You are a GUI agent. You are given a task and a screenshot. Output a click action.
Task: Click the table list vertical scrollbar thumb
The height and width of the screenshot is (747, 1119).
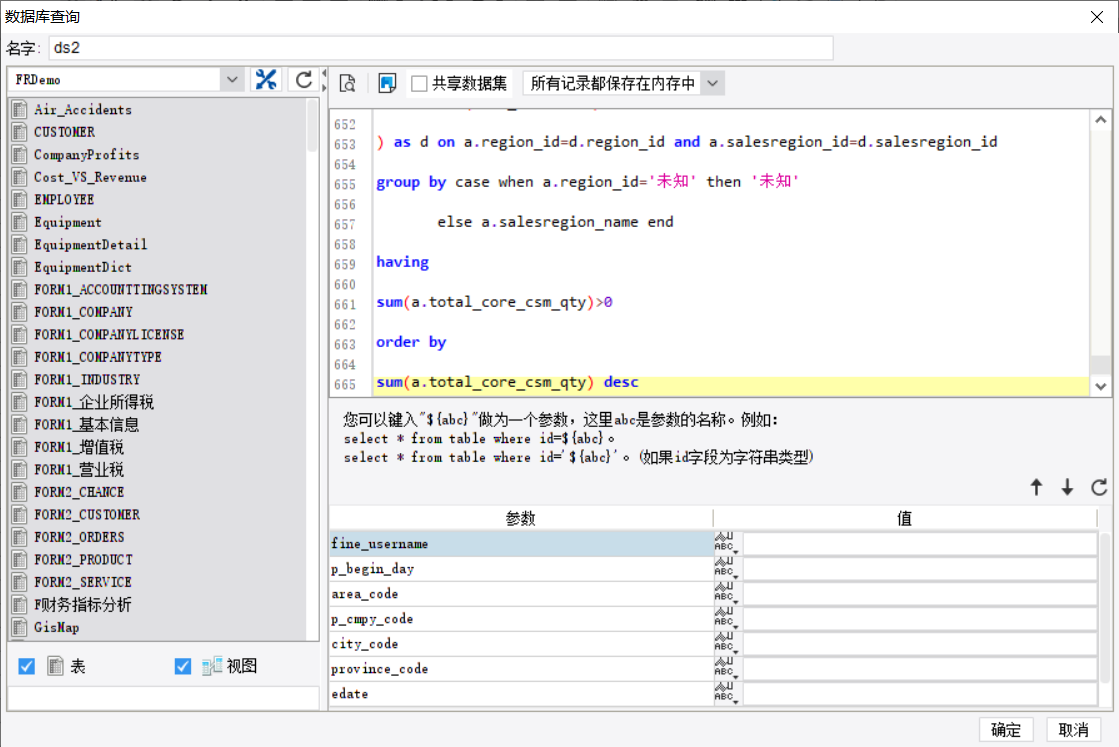pyautogui.click(x=312, y=126)
